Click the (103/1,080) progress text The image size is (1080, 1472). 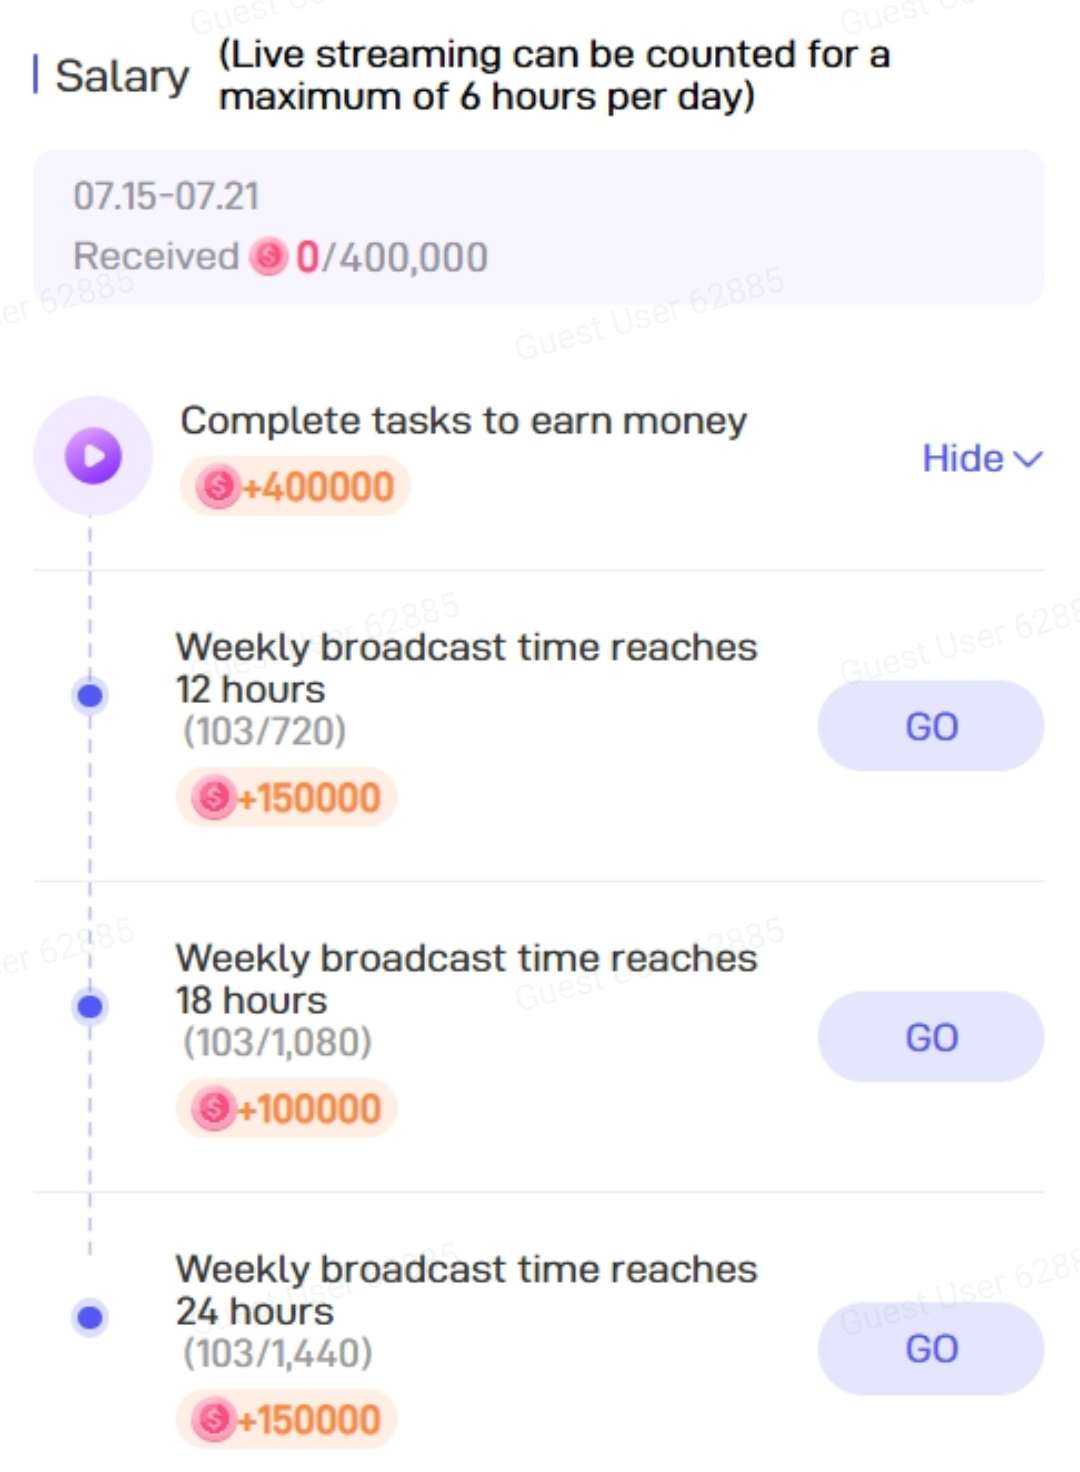click(x=277, y=1042)
